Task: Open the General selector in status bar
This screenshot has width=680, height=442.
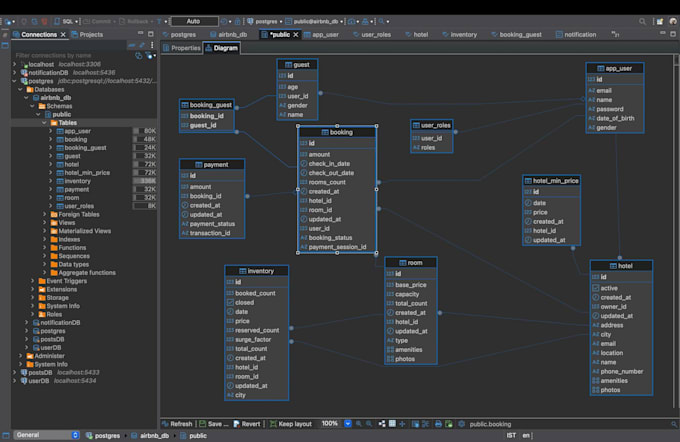Action: coord(46,435)
